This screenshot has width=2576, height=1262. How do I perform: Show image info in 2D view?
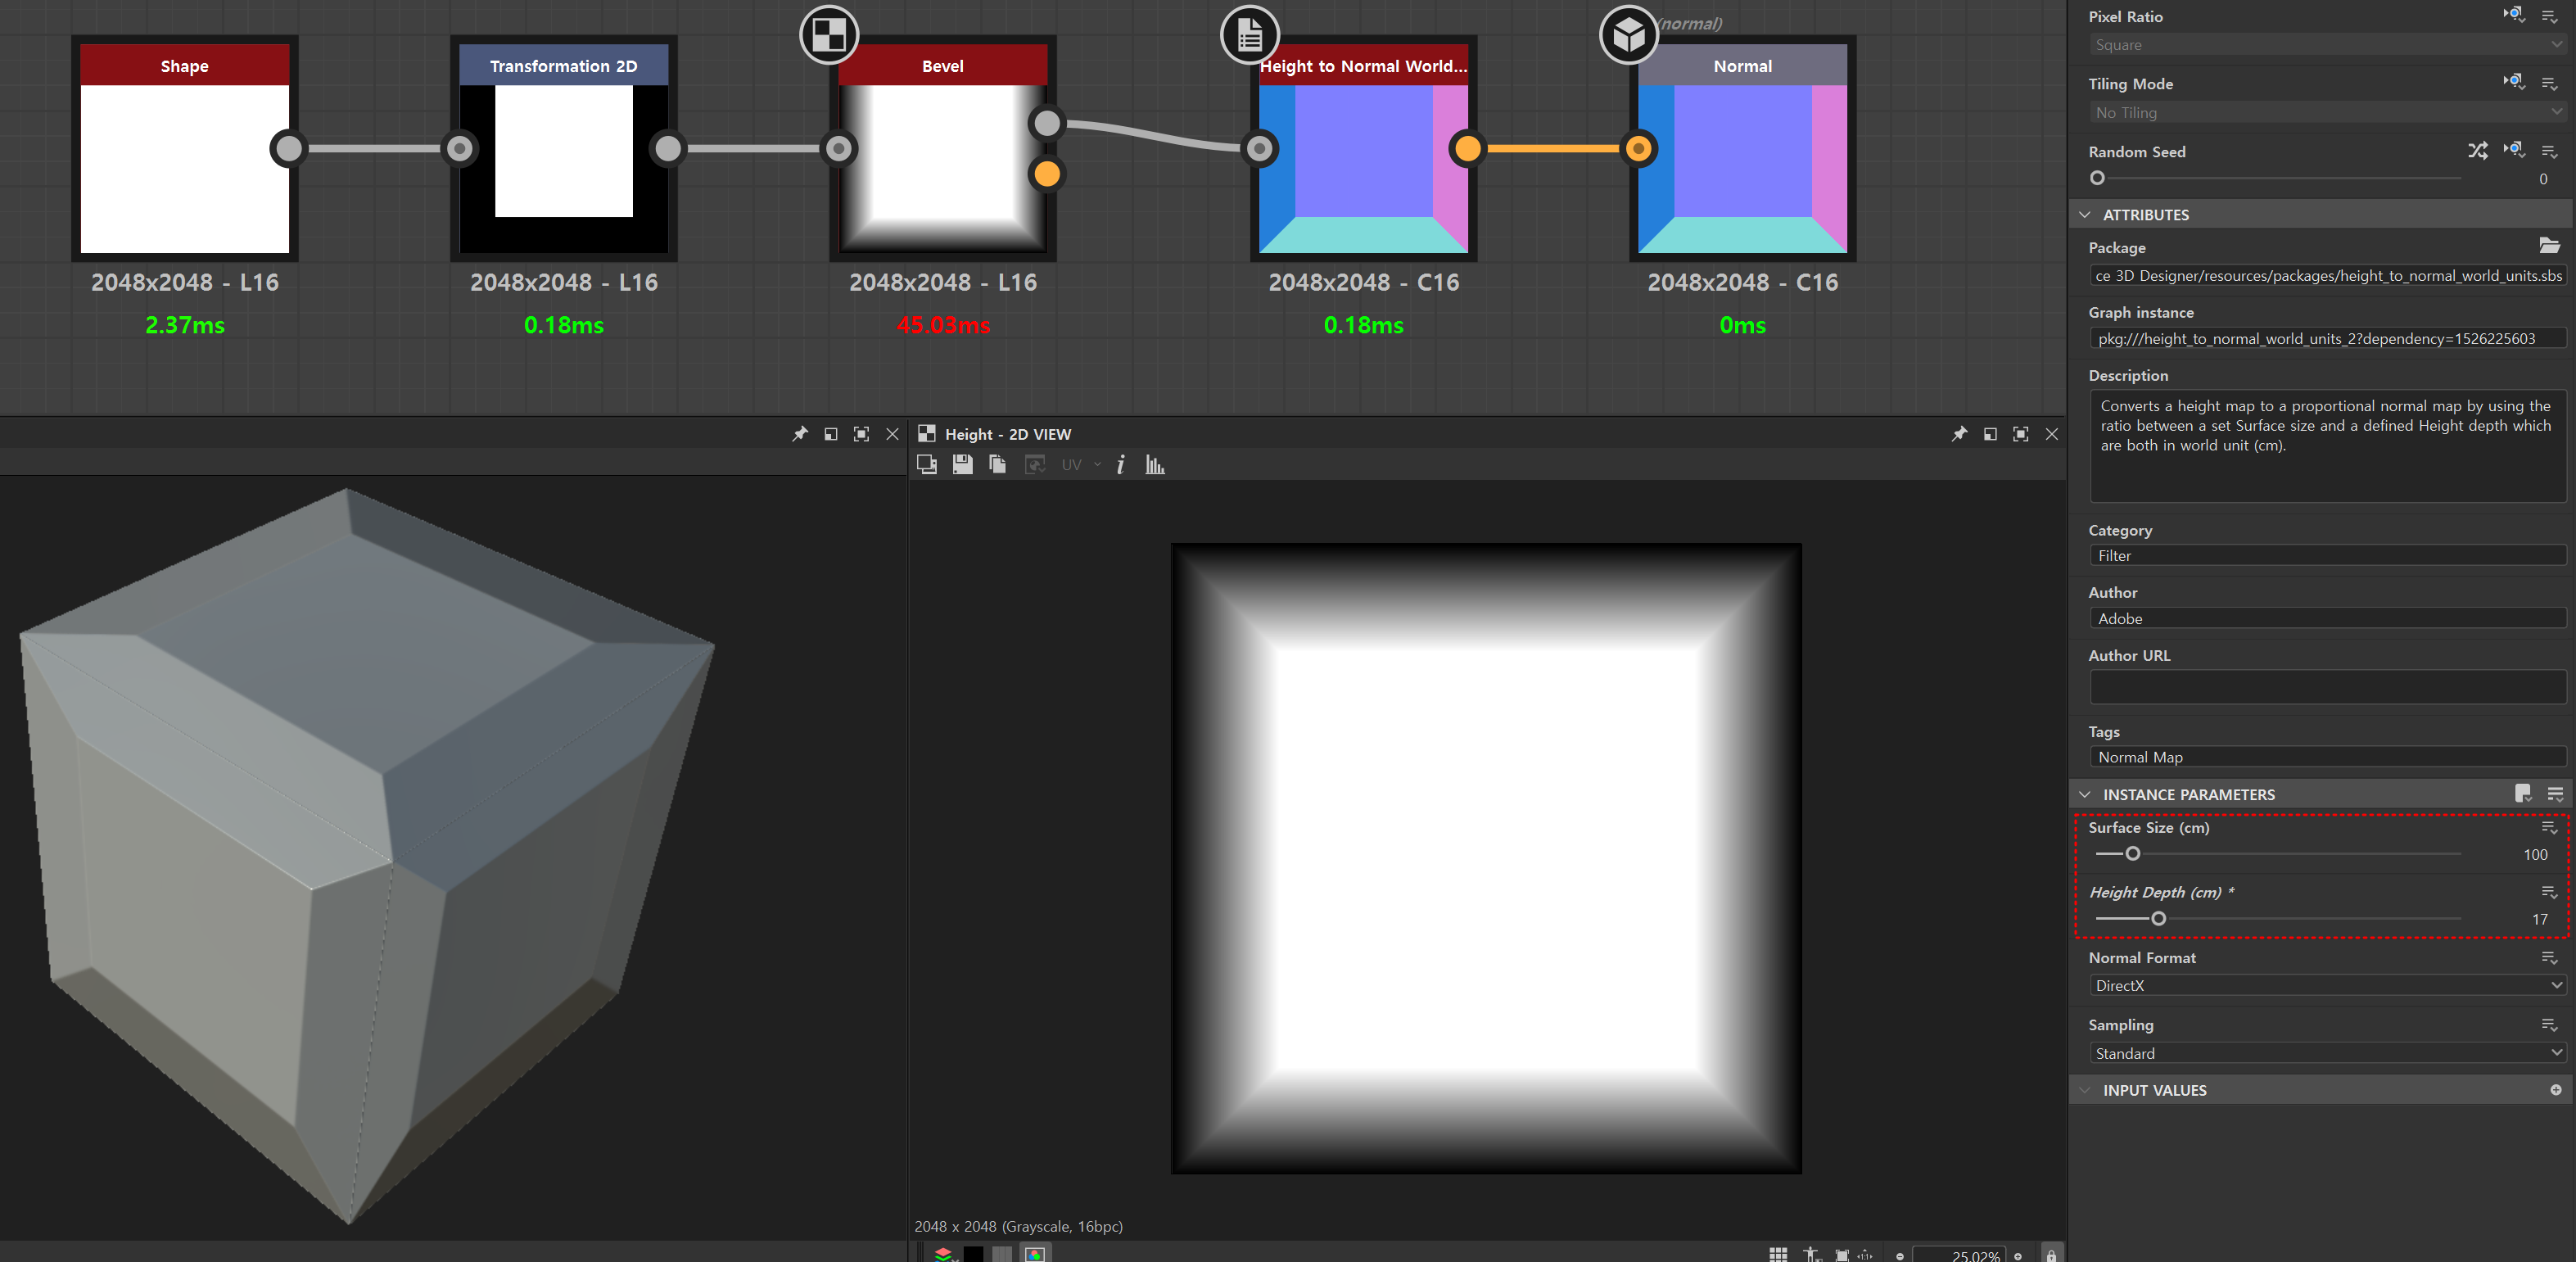(x=1121, y=464)
